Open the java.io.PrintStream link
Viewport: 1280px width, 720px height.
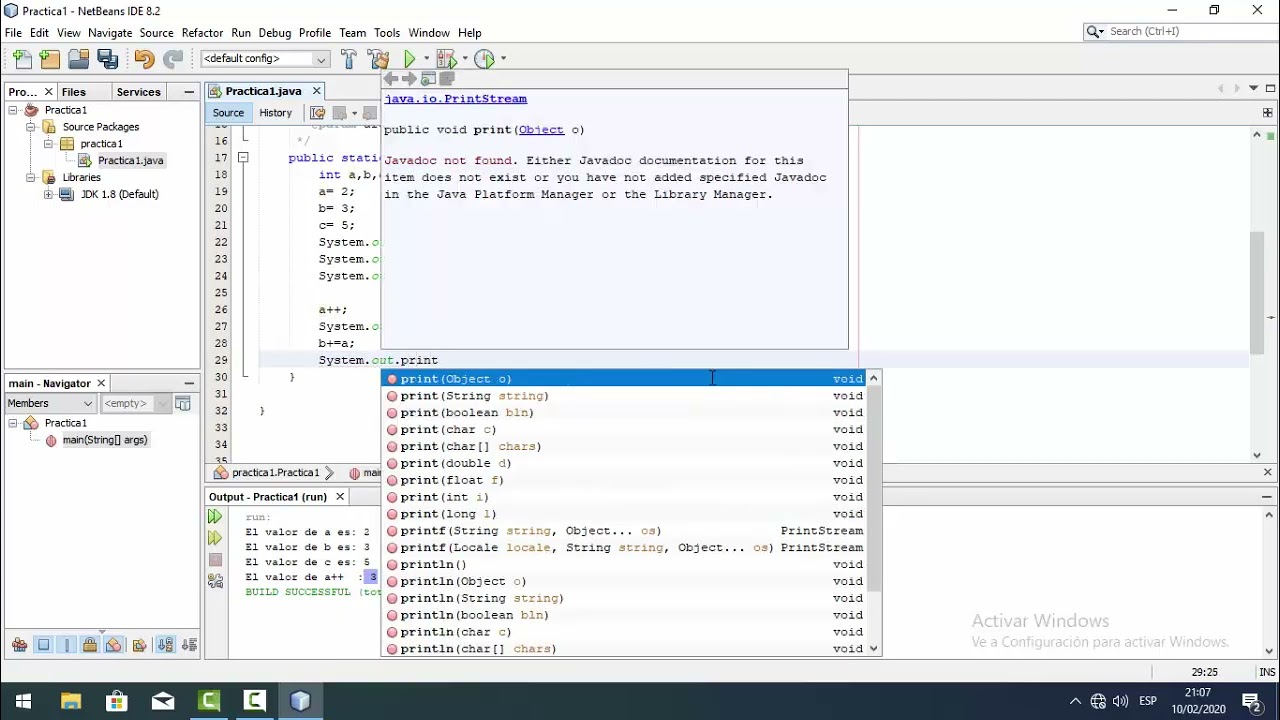[x=455, y=99]
